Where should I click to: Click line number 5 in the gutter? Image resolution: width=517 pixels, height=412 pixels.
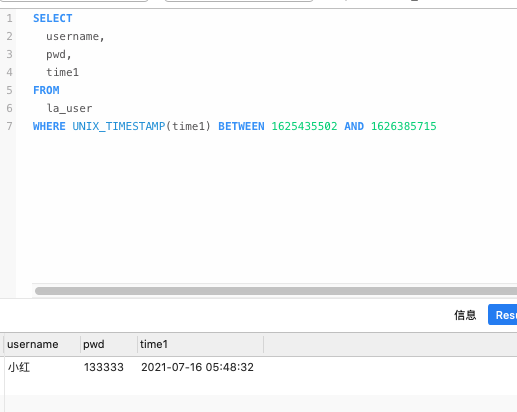tap(9, 90)
